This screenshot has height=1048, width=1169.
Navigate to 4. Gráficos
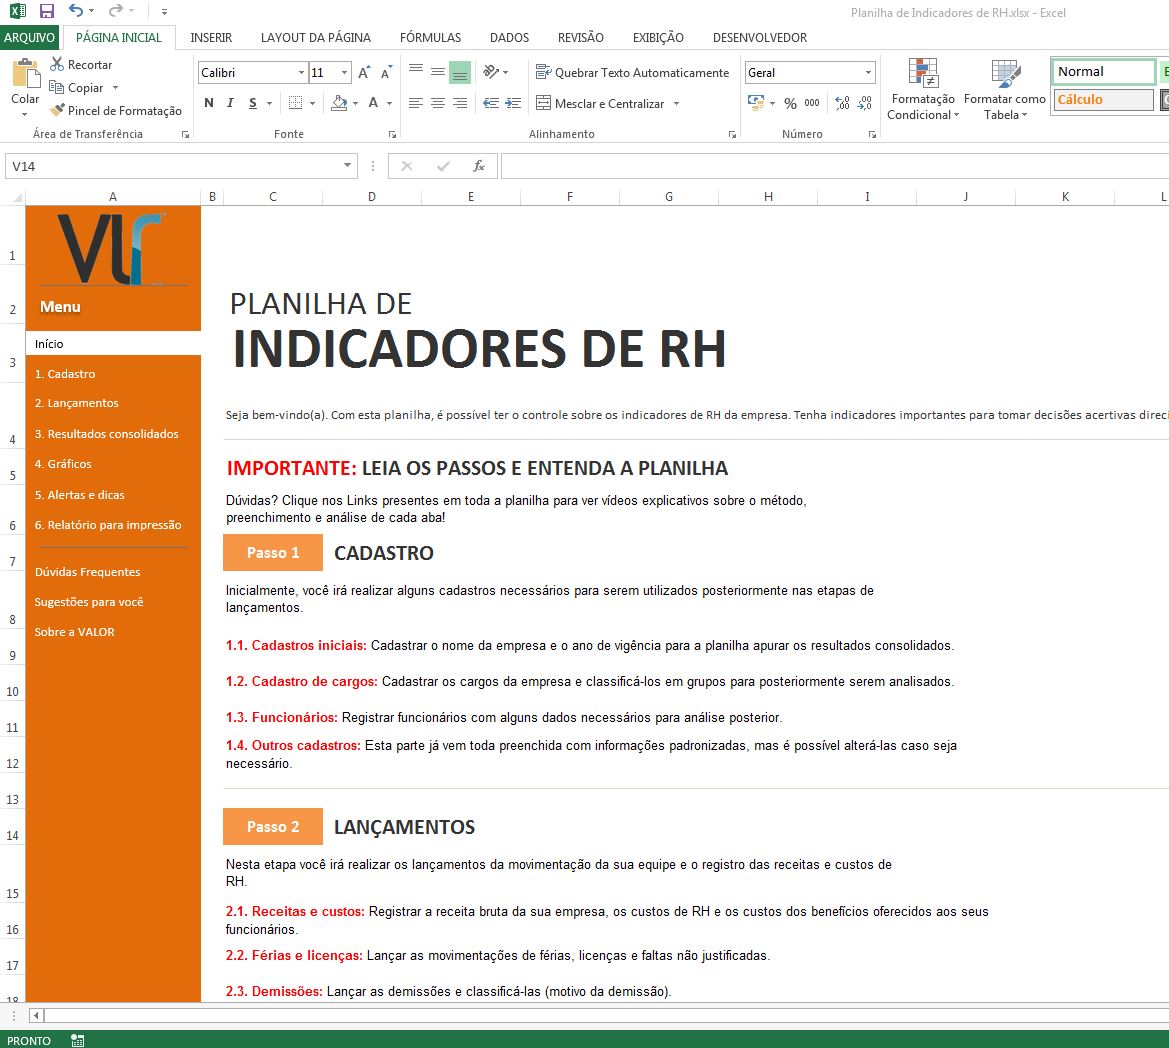coord(63,464)
